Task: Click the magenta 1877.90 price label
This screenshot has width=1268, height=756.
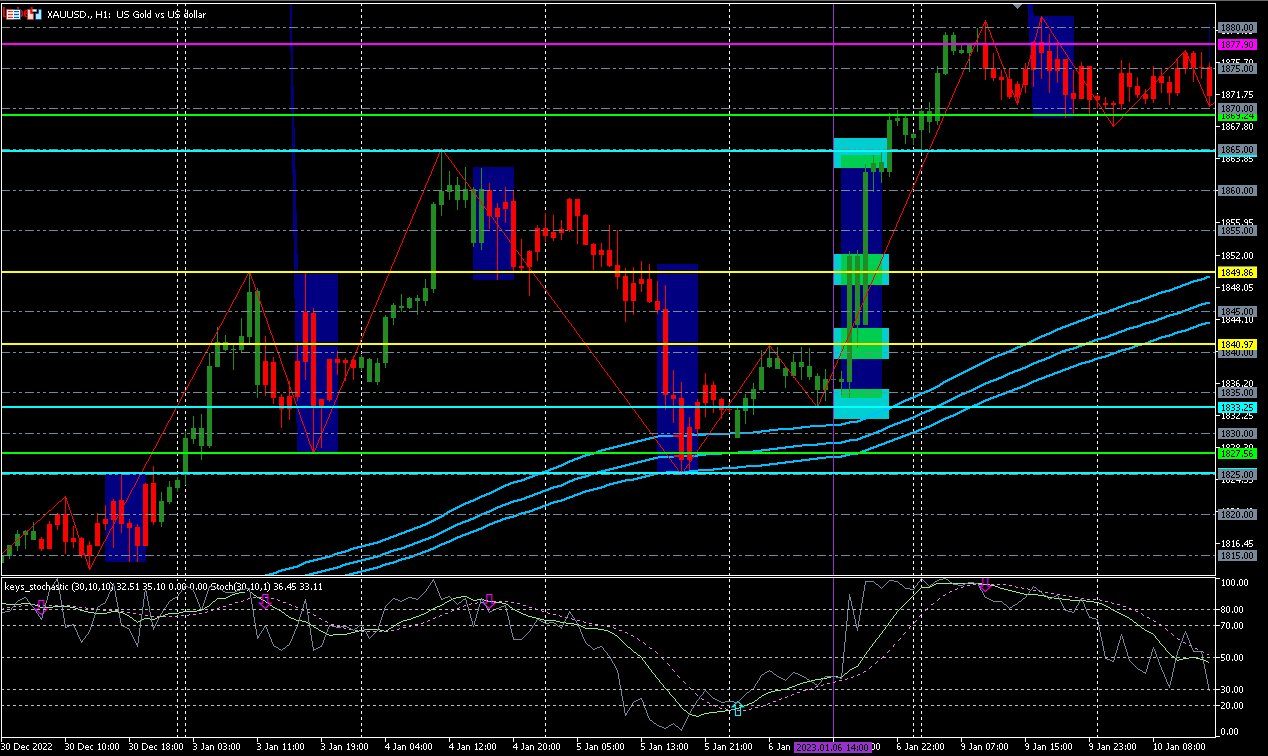Action: tap(1237, 45)
